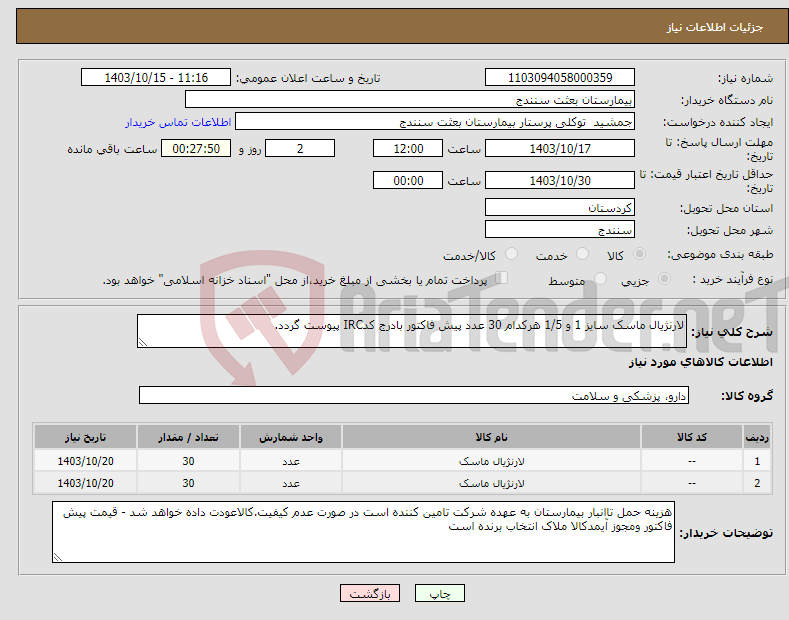Image resolution: width=789 pixels, height=620 pixels.
Task: Click quantity 30 in row 1
Action: pyautogui.click(x=188, y=461)
